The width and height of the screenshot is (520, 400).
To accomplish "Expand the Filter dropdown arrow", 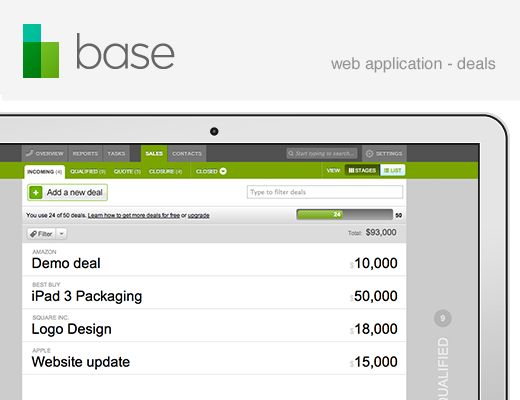I will [x=62, y=234].
